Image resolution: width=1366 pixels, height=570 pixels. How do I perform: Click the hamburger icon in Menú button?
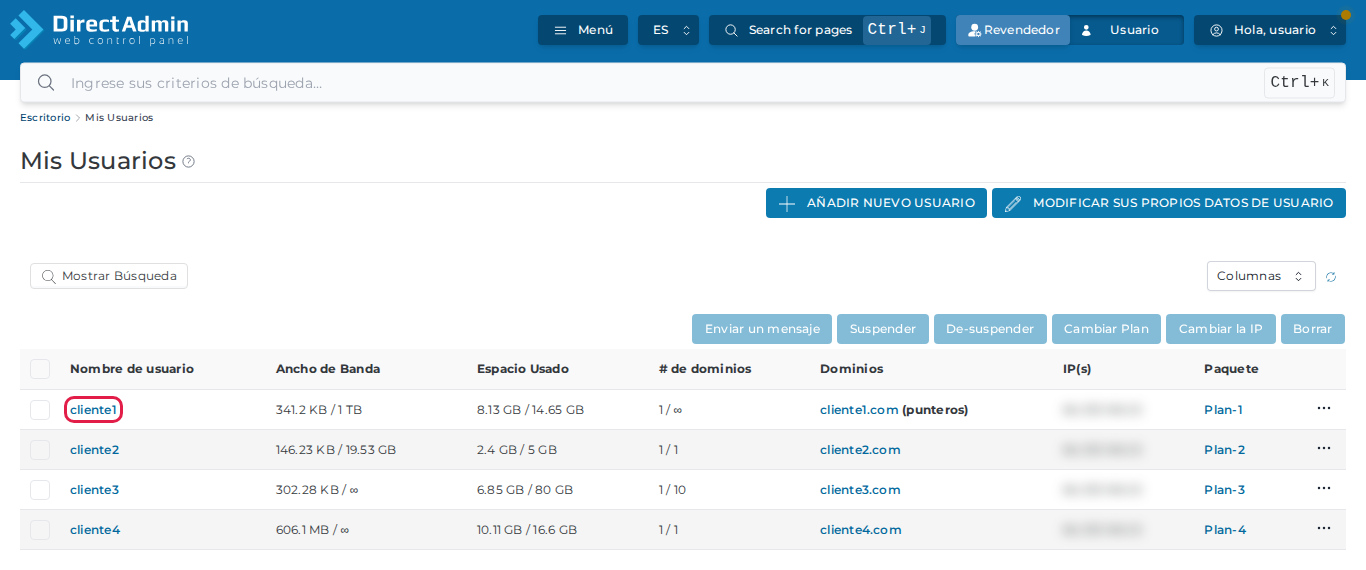pos(560,30)
